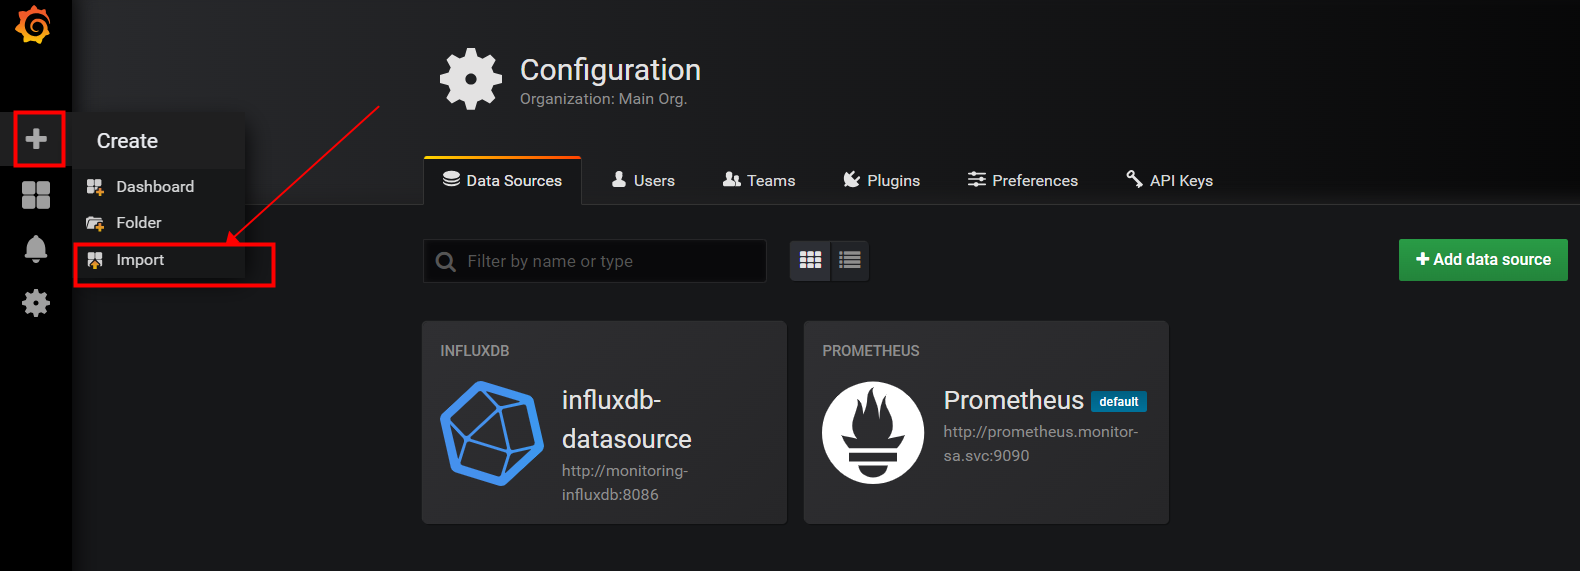Open the Alerting bell icon in sidebar
The width and height of the screenshot is (1580, 571).
pos(36,248)
